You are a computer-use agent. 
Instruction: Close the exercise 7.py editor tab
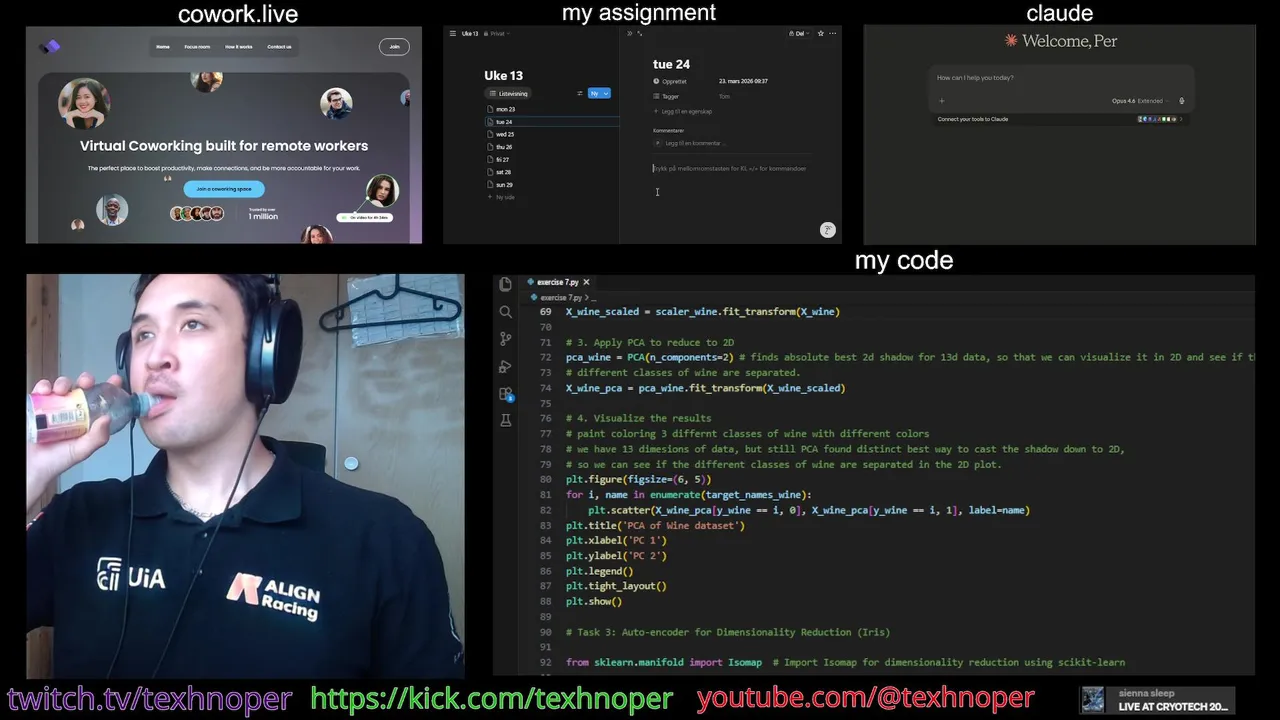click(586, 282)
